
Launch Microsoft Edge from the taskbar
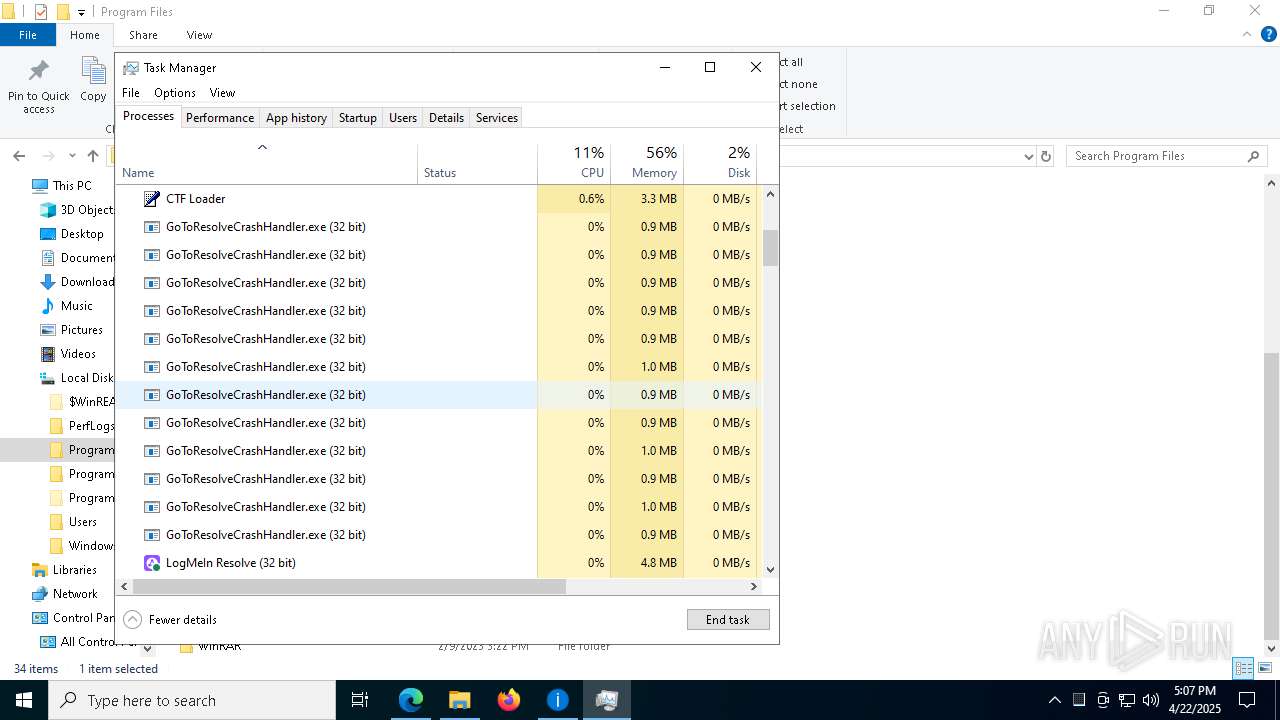pos(411,700)
